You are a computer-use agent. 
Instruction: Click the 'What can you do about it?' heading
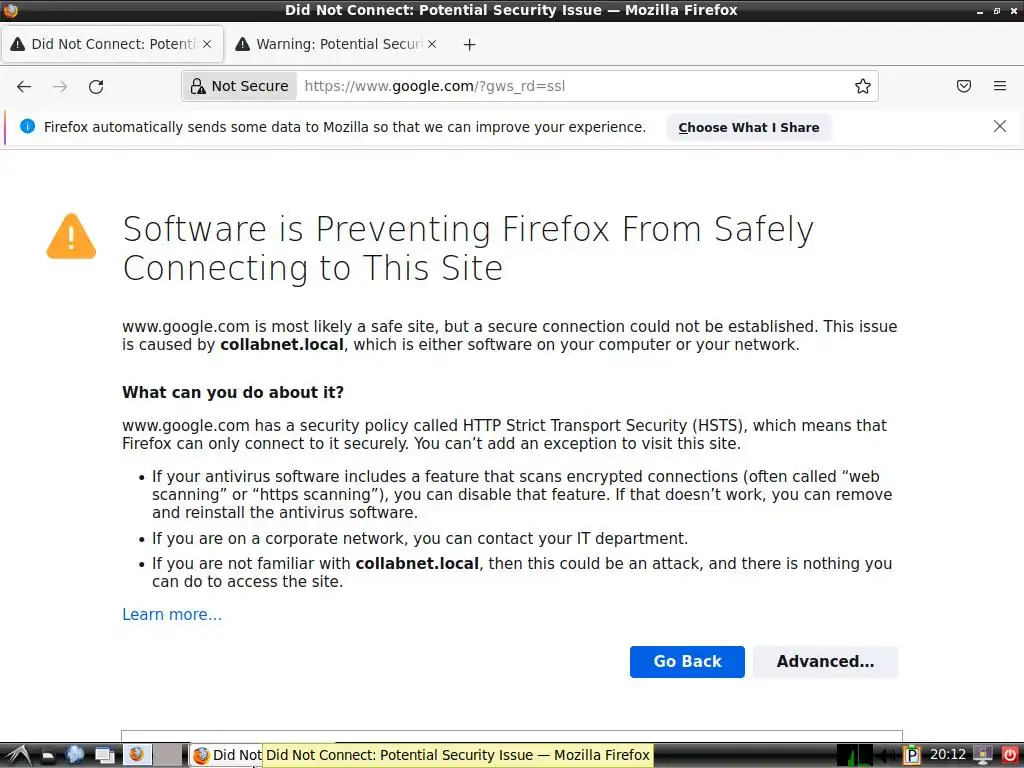click(233, 392)
